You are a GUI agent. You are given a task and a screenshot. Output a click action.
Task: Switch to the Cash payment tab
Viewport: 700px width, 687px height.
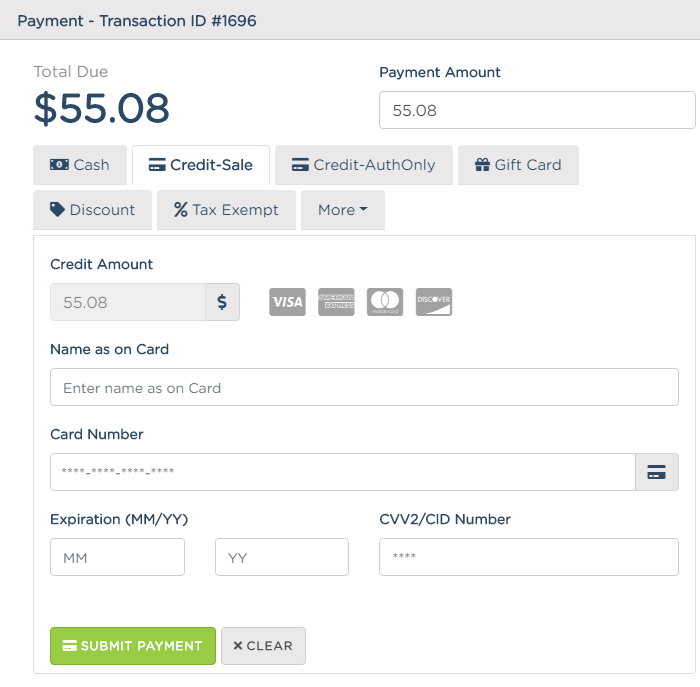click(80, 165)
